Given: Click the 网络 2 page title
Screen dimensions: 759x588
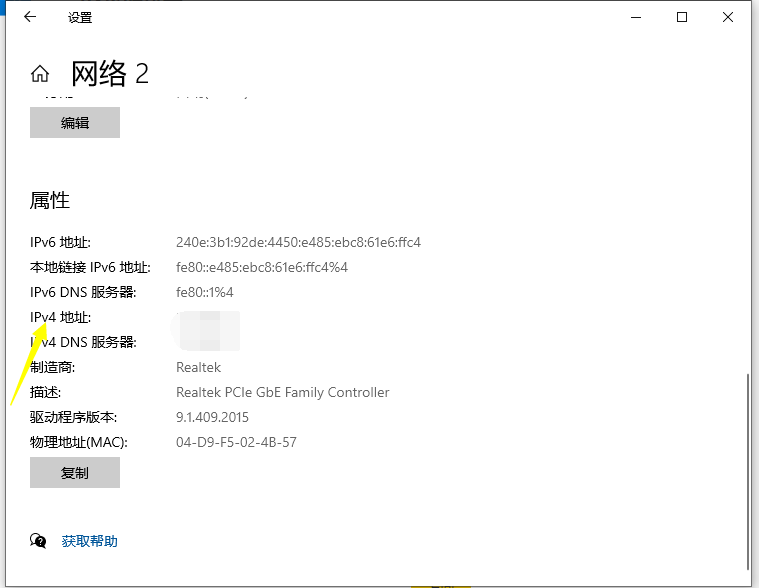Looking at the screenshot, I should pos(109,73).
